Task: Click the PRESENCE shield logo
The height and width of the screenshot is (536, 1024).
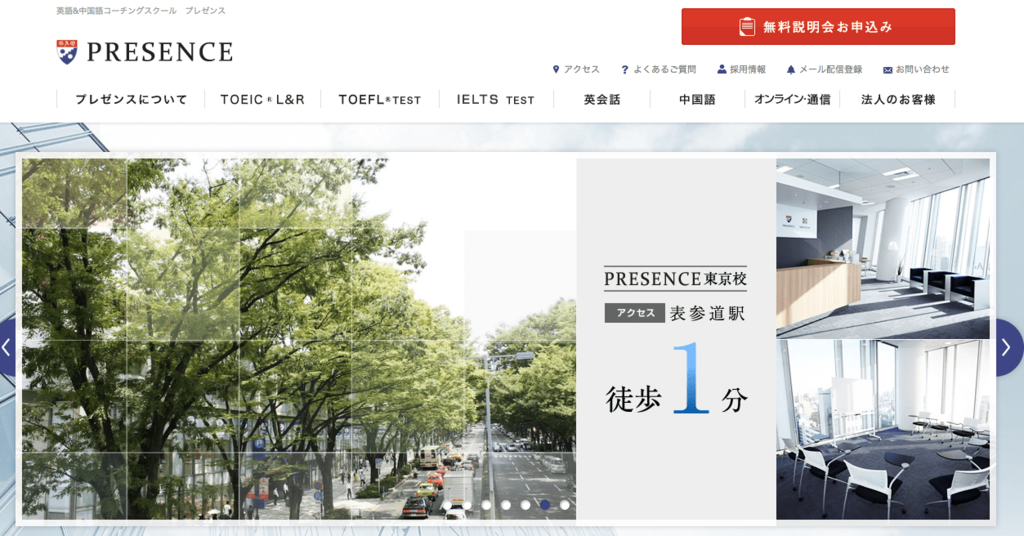Action: 67,52
